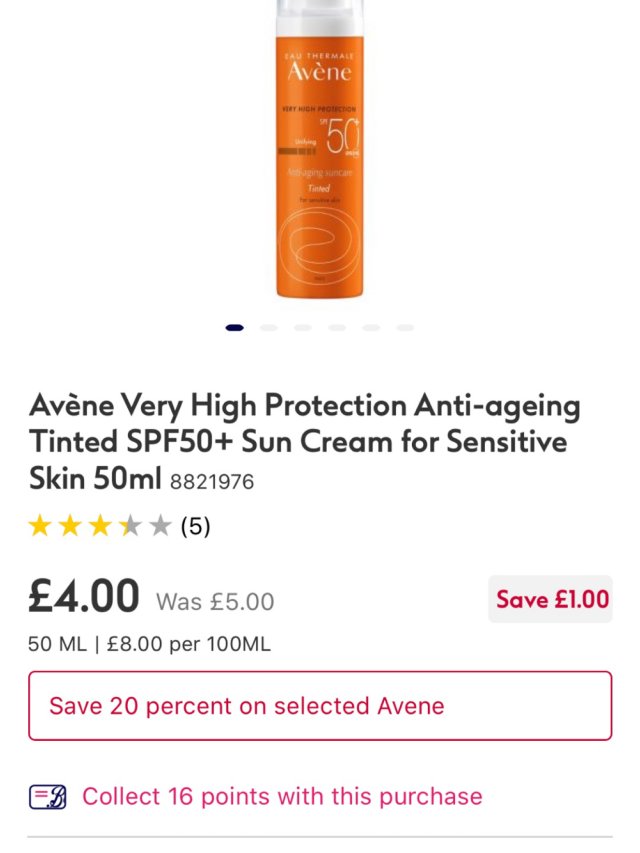Tap the Save £1.00 badge
Screen dimensions: 640x853
tap(550, 599)
